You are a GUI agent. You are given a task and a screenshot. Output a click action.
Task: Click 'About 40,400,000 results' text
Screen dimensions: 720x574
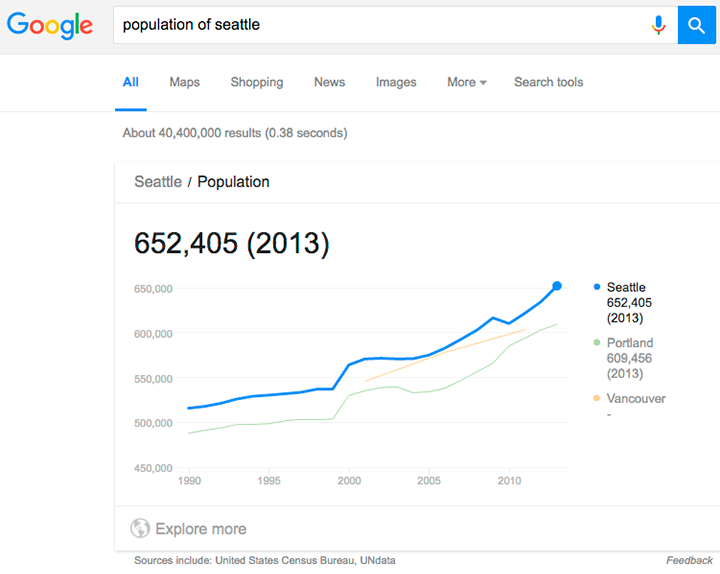tap(192, 133)
